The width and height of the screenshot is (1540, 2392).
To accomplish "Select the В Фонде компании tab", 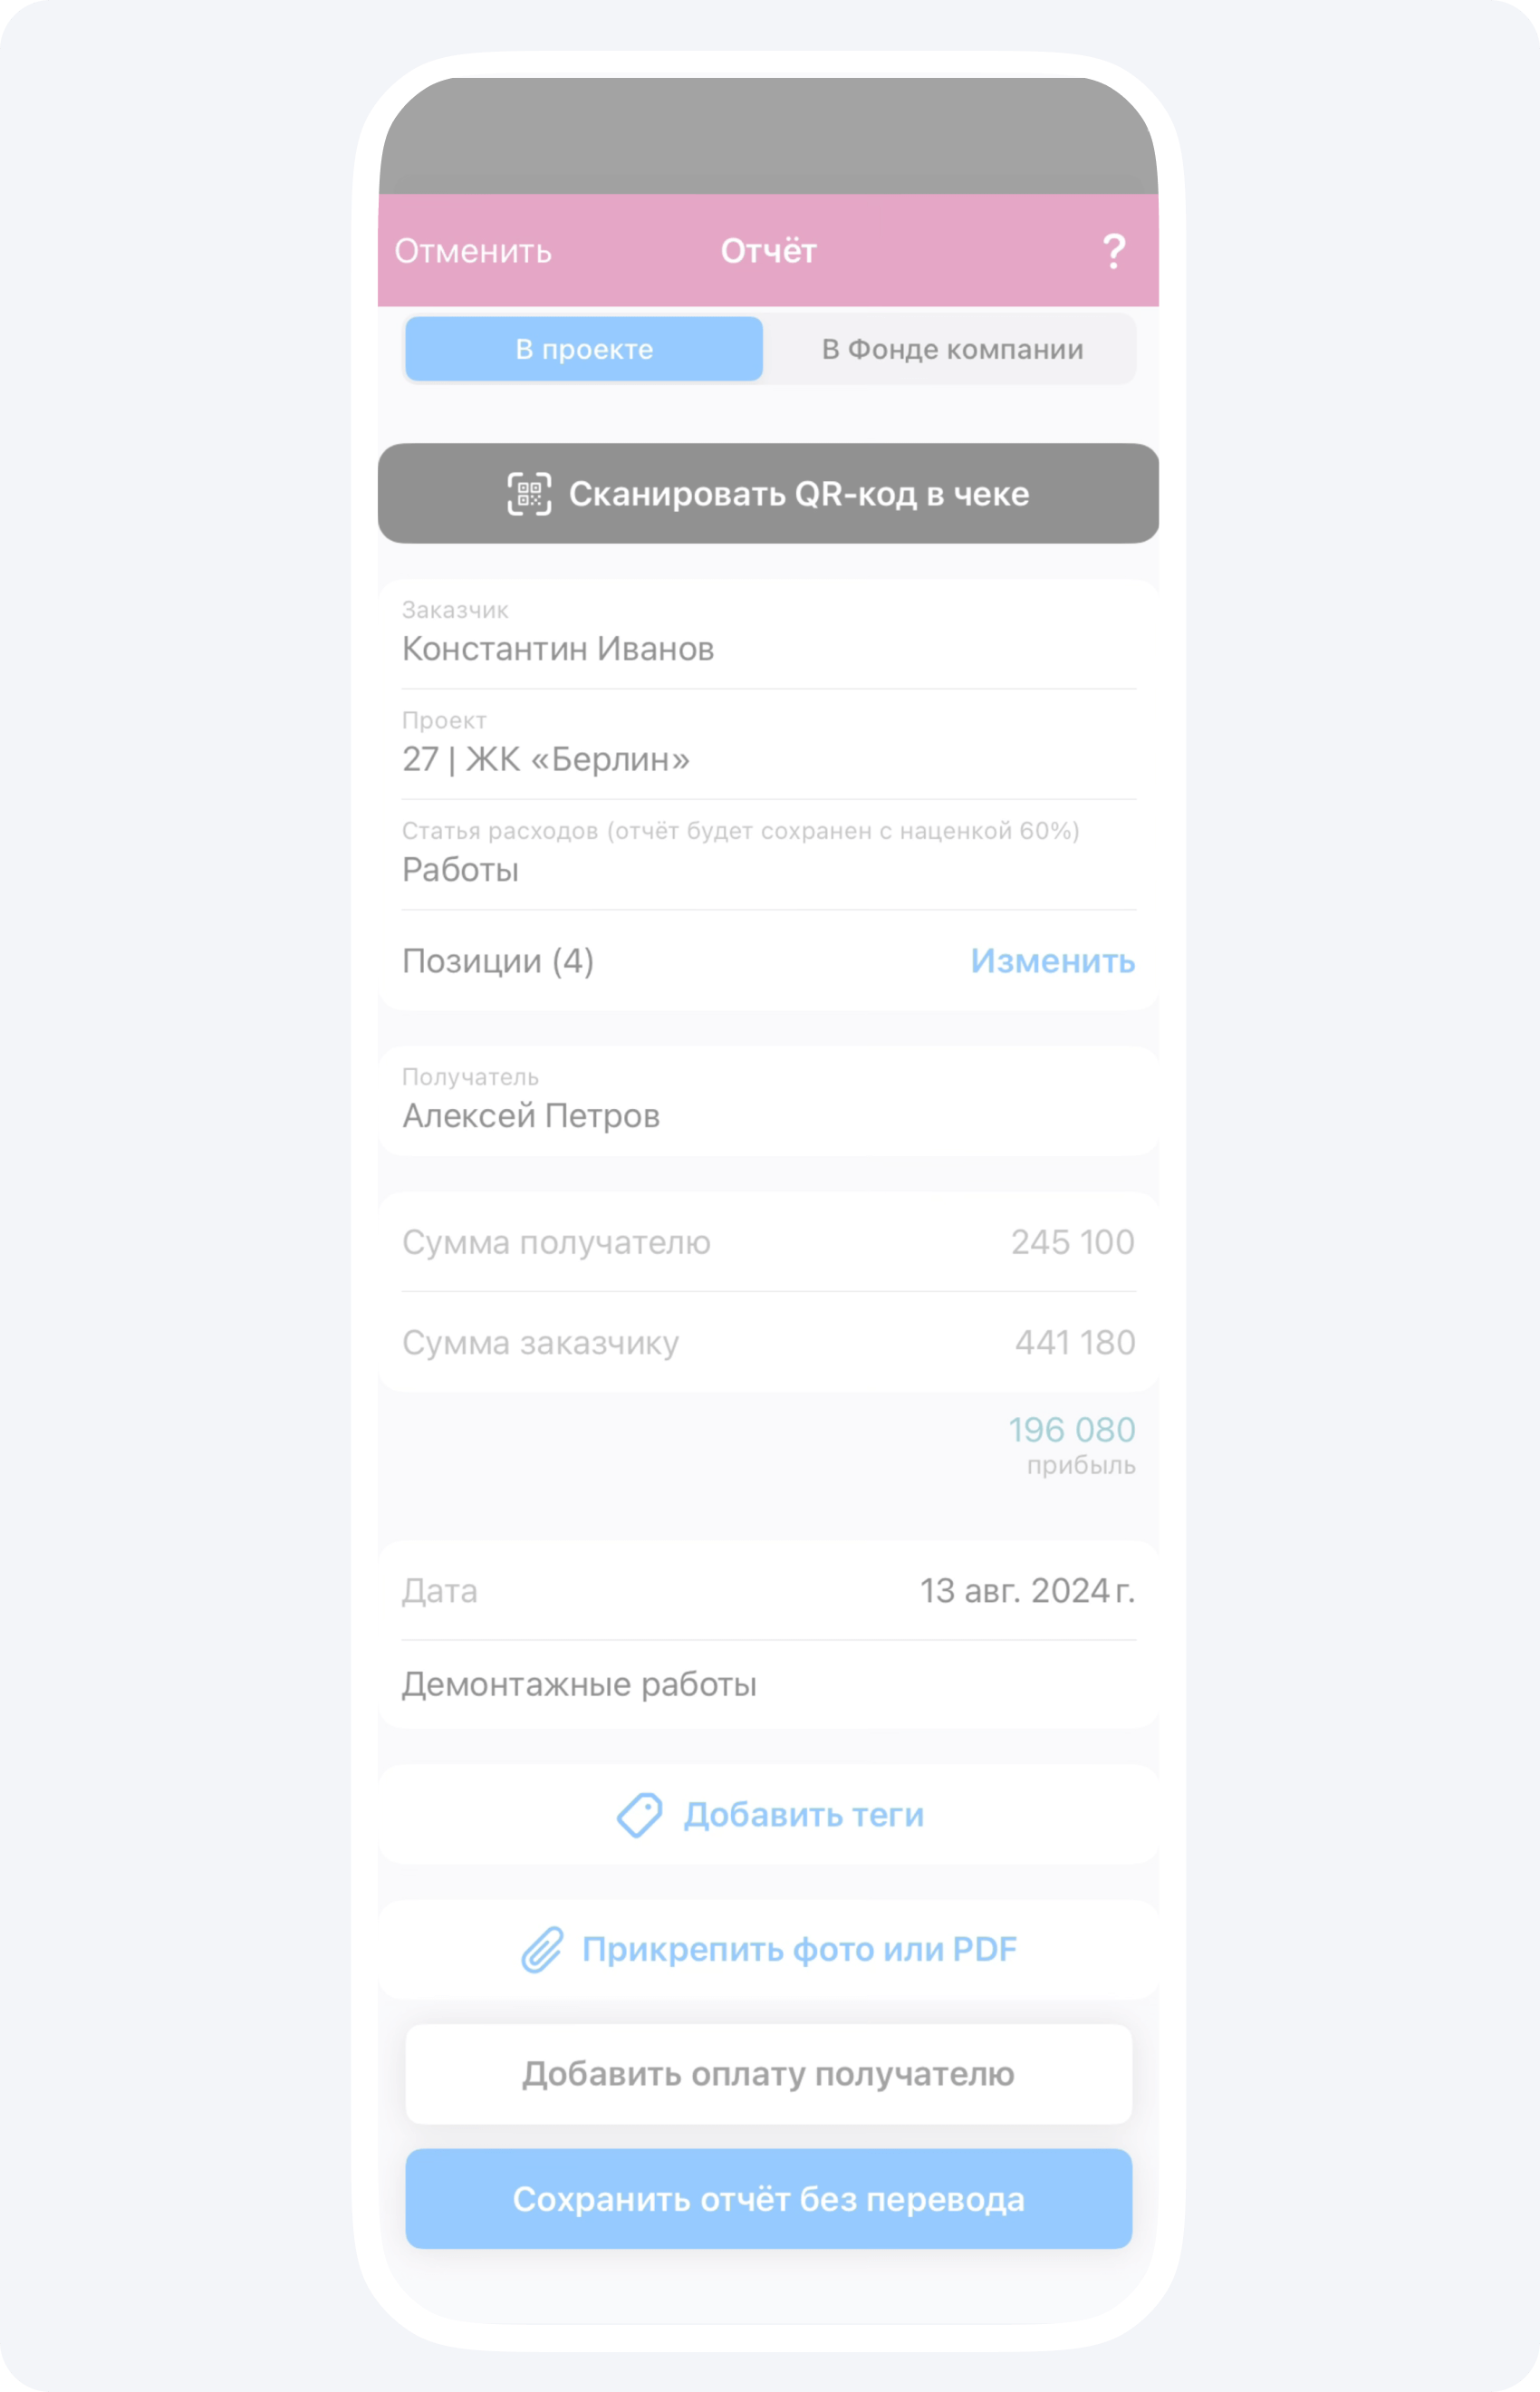I will 951,349.
